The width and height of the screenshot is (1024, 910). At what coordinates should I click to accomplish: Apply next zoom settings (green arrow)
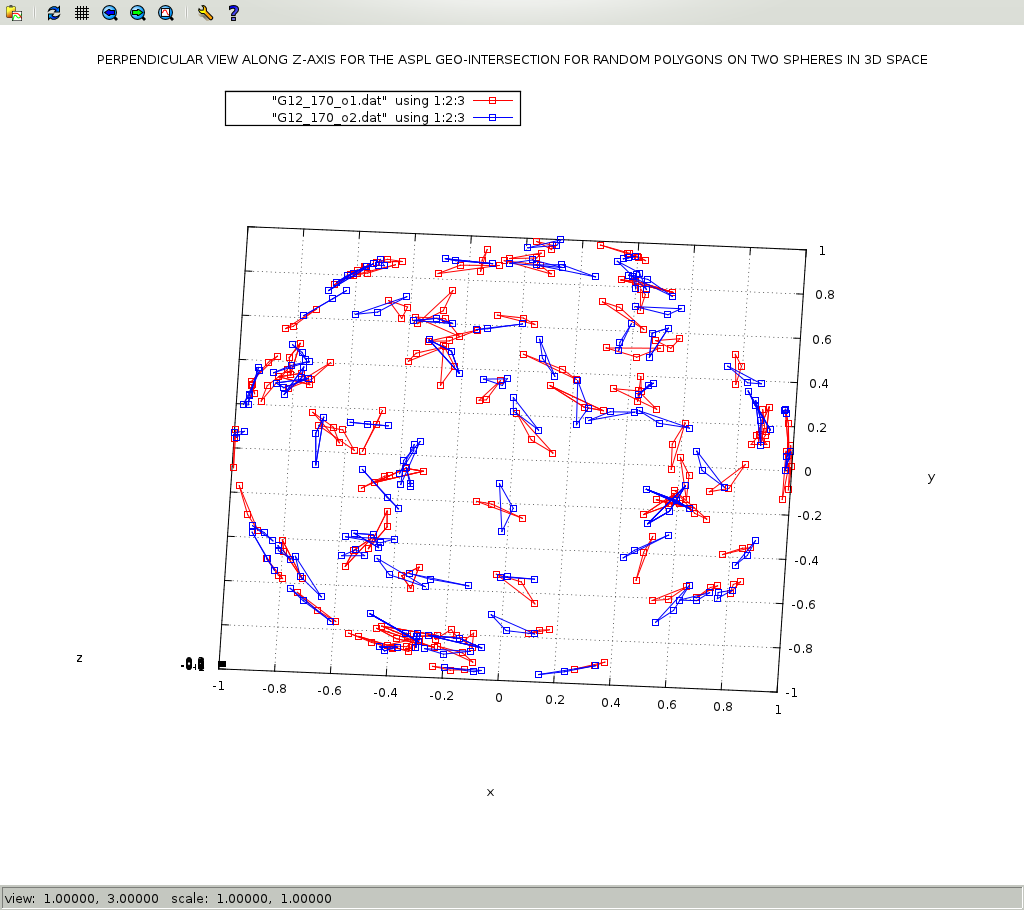(x=138, y=13)
